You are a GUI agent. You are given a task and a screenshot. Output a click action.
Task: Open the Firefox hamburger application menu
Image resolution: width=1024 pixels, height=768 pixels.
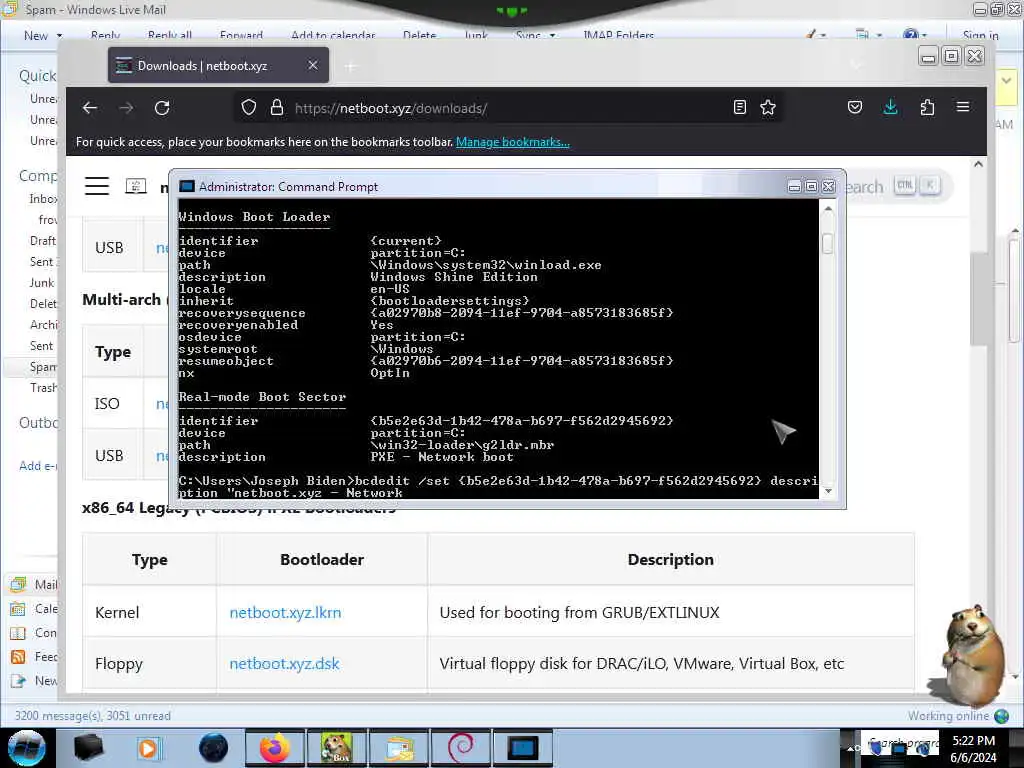(963, 107)
